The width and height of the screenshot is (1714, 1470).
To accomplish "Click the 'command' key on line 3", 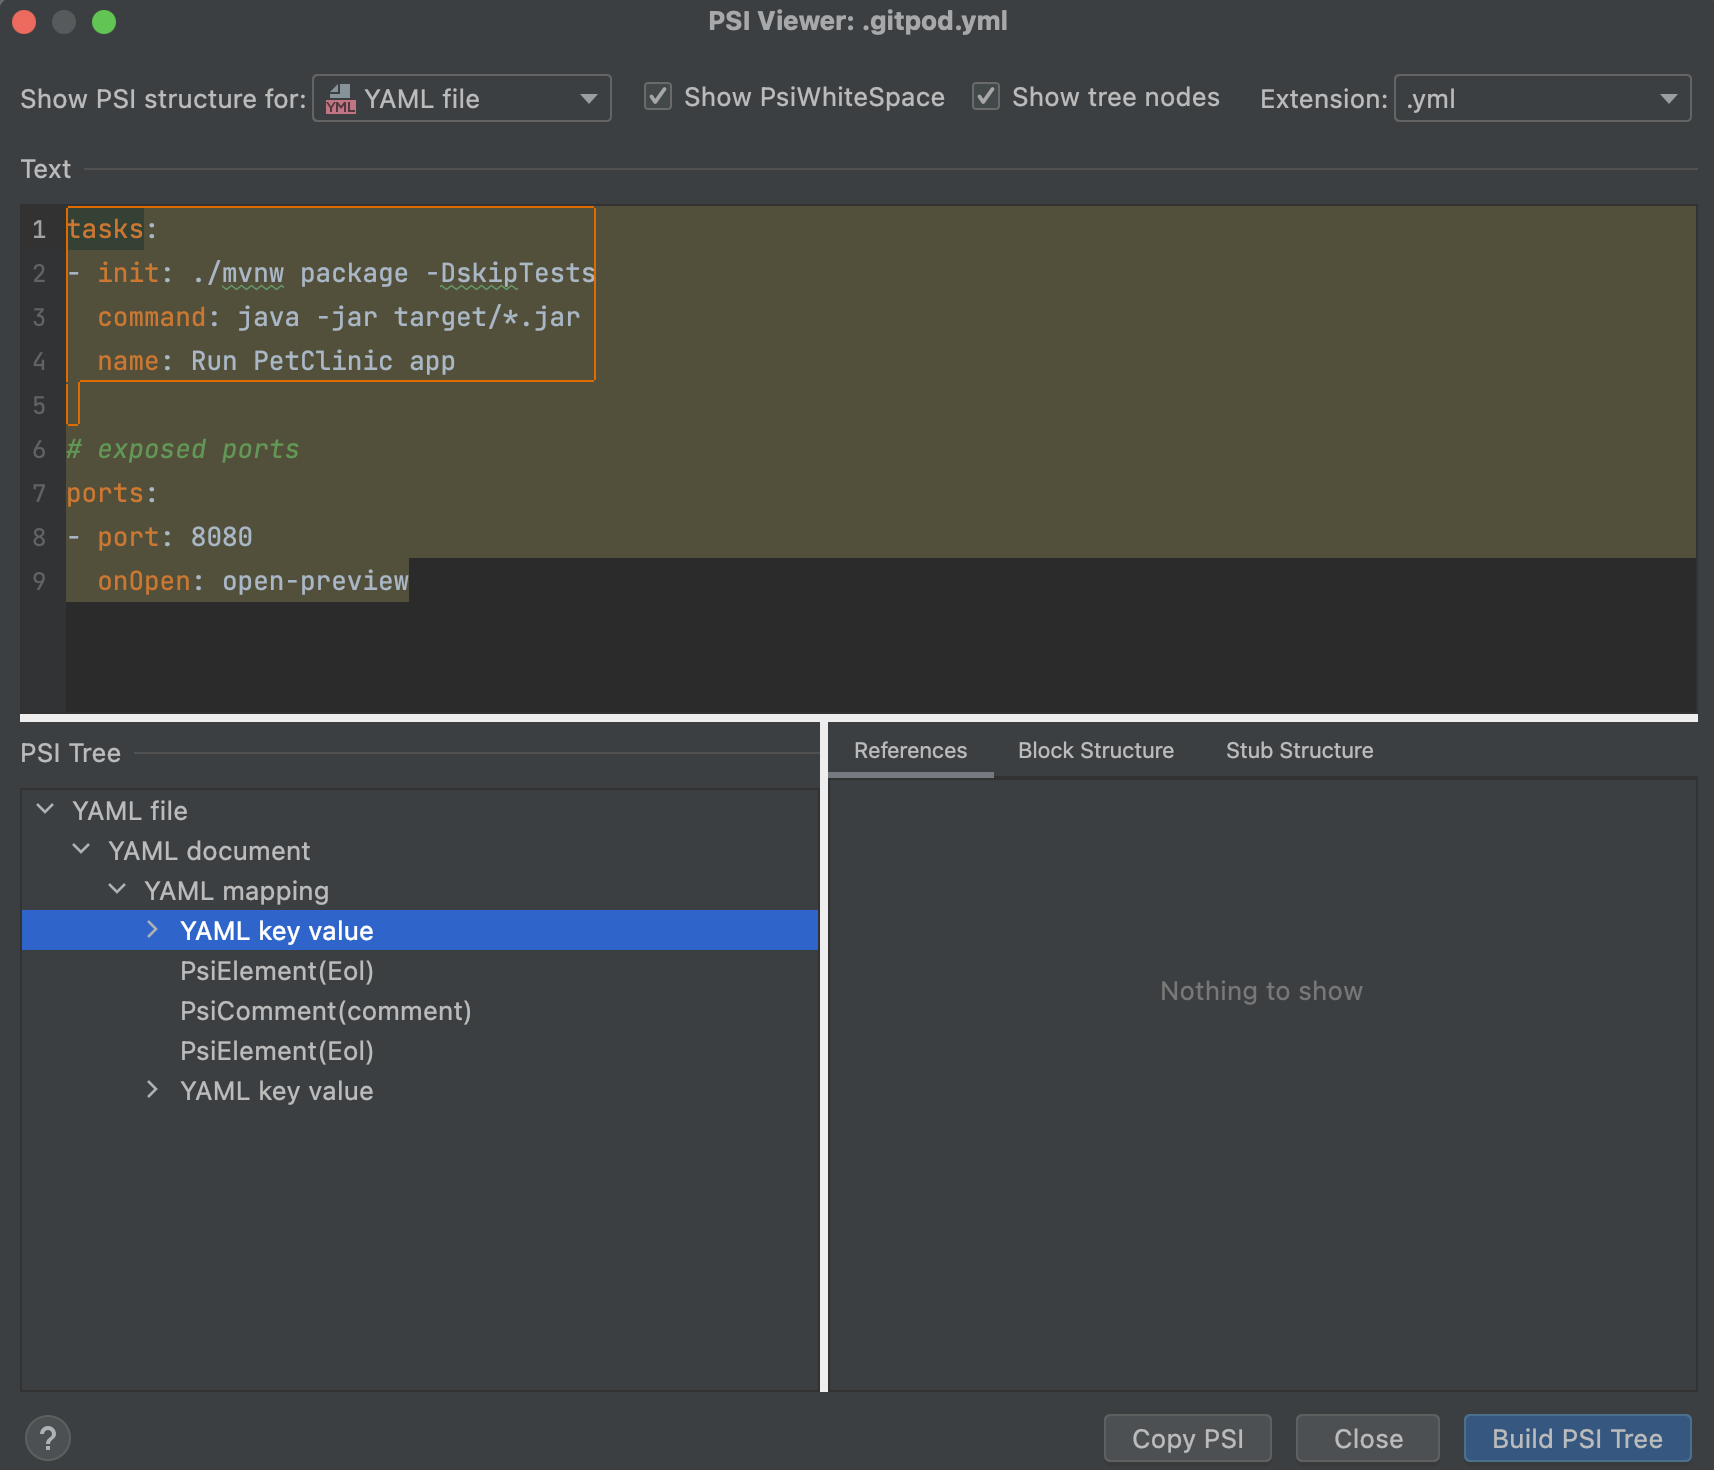I will [x=151, y=317].
